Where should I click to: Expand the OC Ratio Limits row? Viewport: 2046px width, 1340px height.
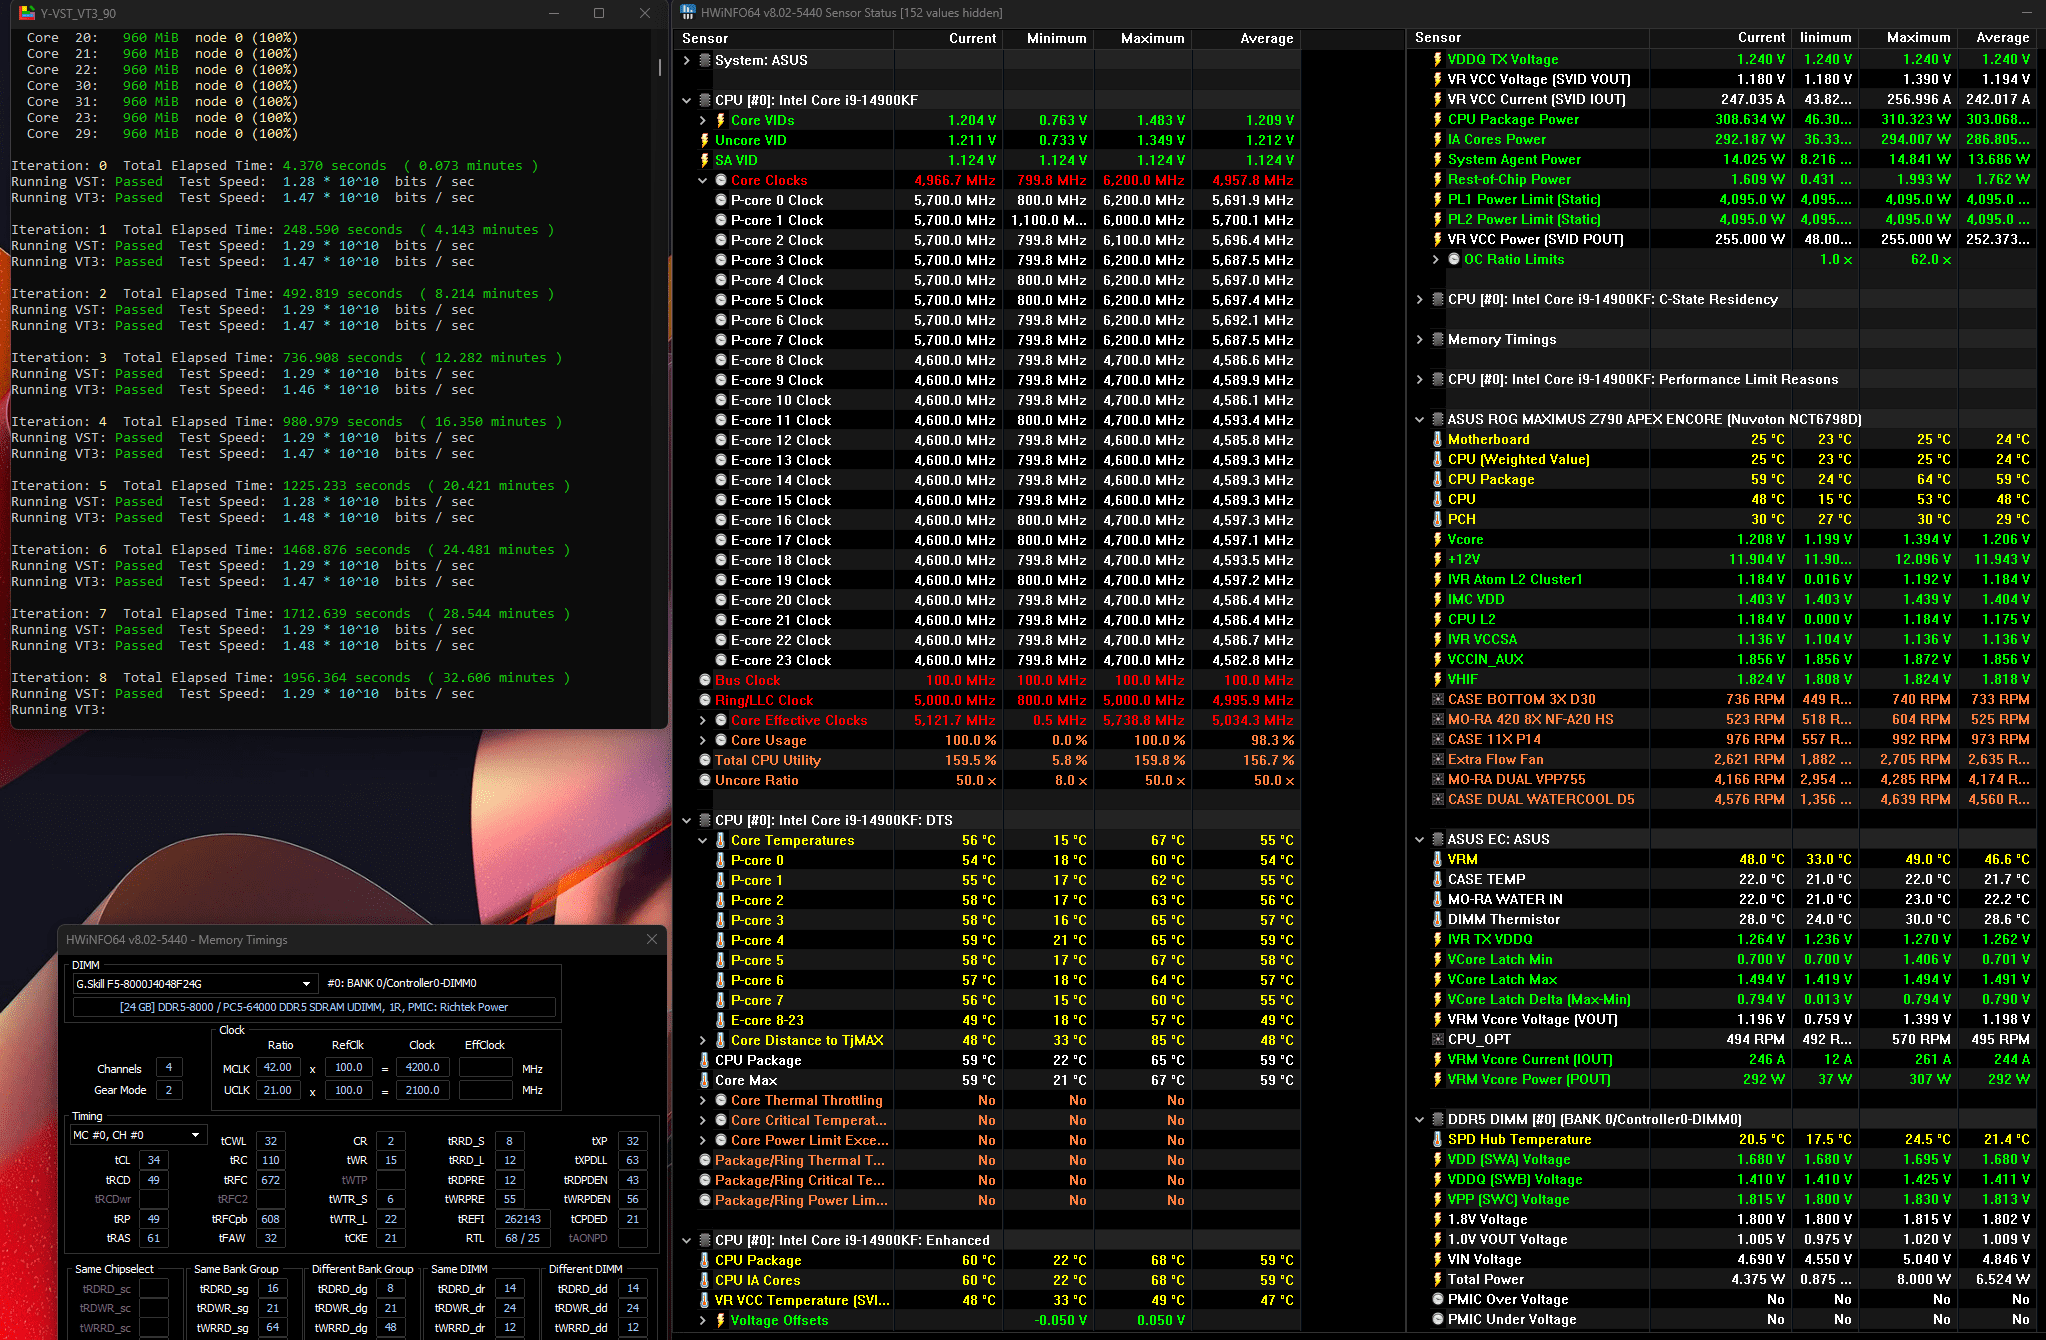1436,259
